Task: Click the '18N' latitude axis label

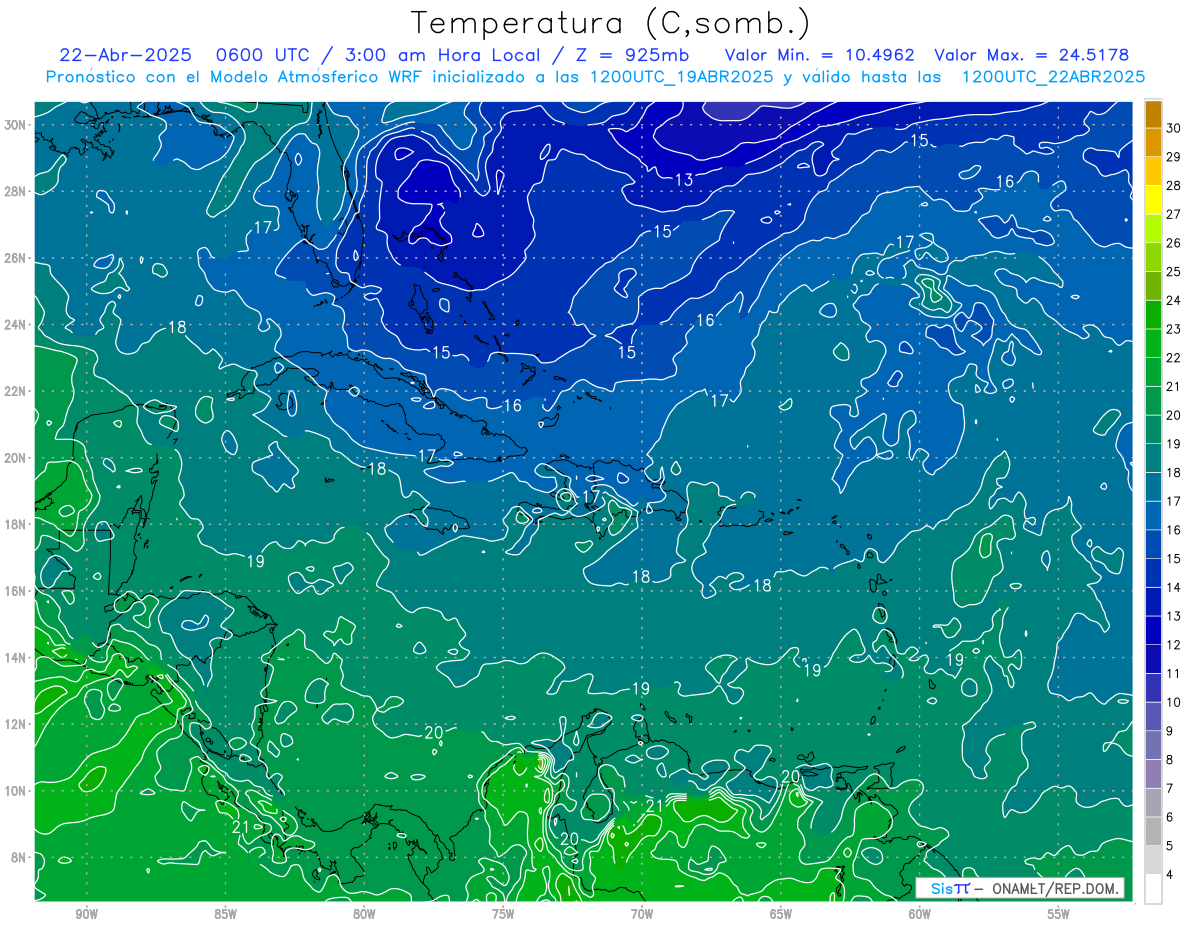Action: pos(17,524)
